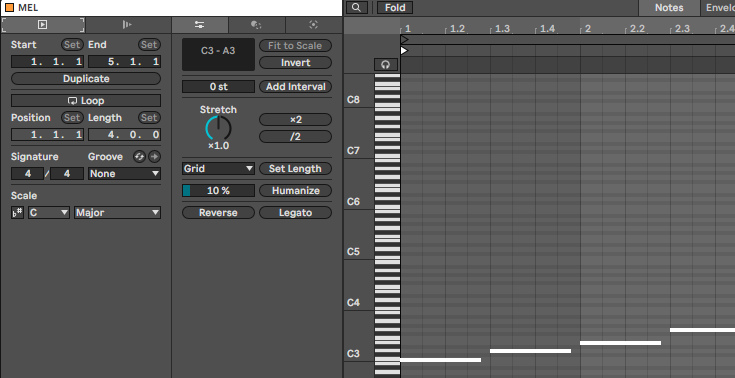
Task: Open the Grid dropdown
Action: click(218, 168)
